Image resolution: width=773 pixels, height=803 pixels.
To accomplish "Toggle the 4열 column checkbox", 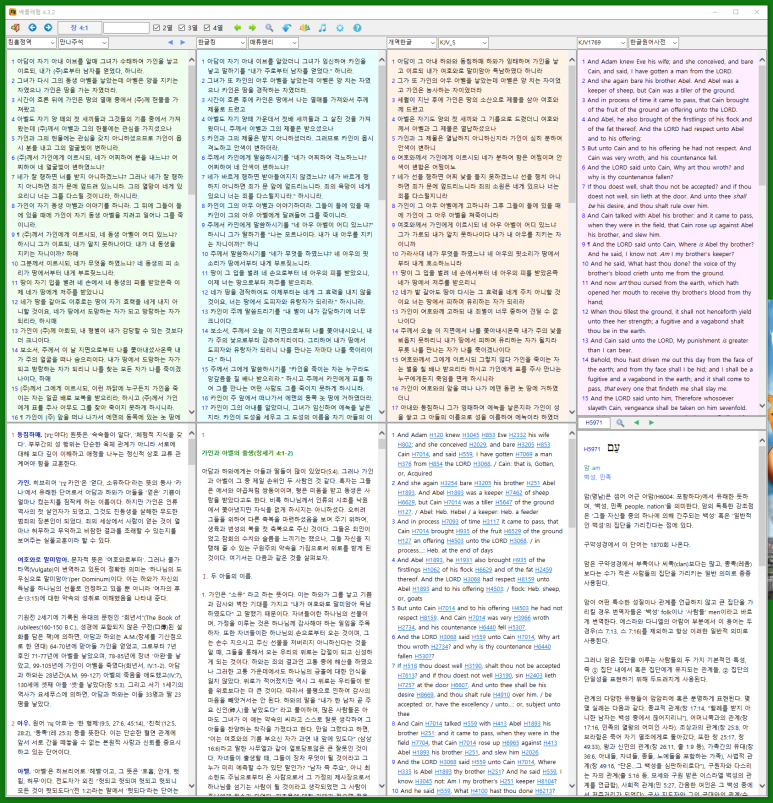I will tap(213, 28).
